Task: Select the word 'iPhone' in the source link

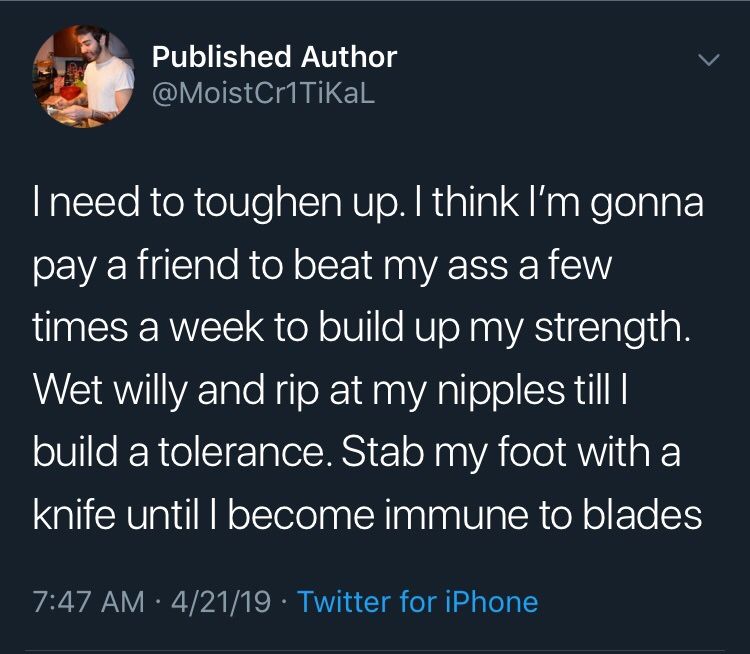Action: coord(492,601)
